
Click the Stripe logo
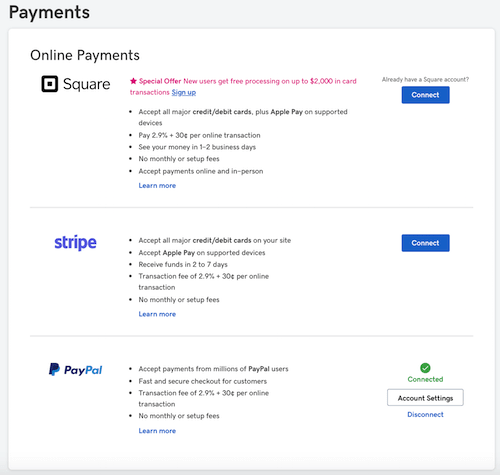tap(75, 242)
